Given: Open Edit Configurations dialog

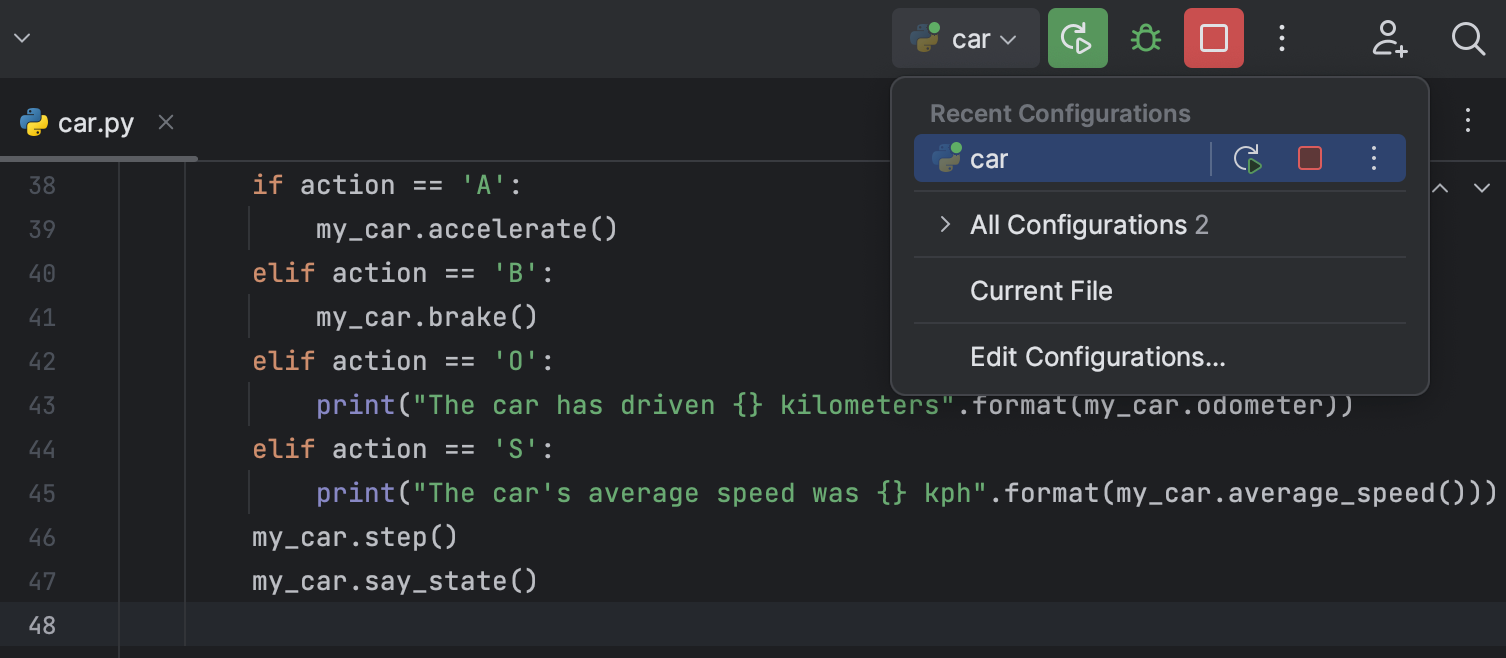Looking at the screenshot, I should coord(1097,356).
